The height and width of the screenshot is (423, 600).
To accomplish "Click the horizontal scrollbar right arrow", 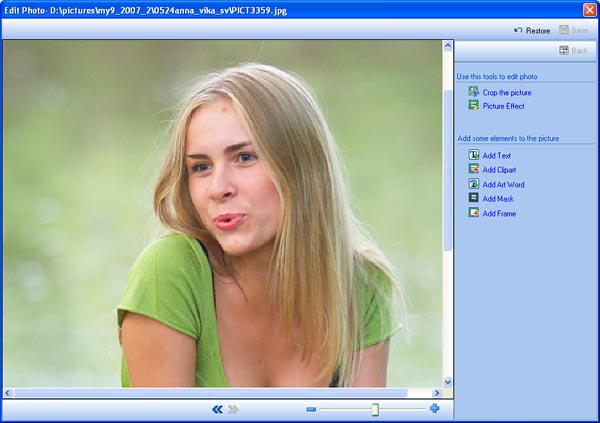I will pos(436,393).
